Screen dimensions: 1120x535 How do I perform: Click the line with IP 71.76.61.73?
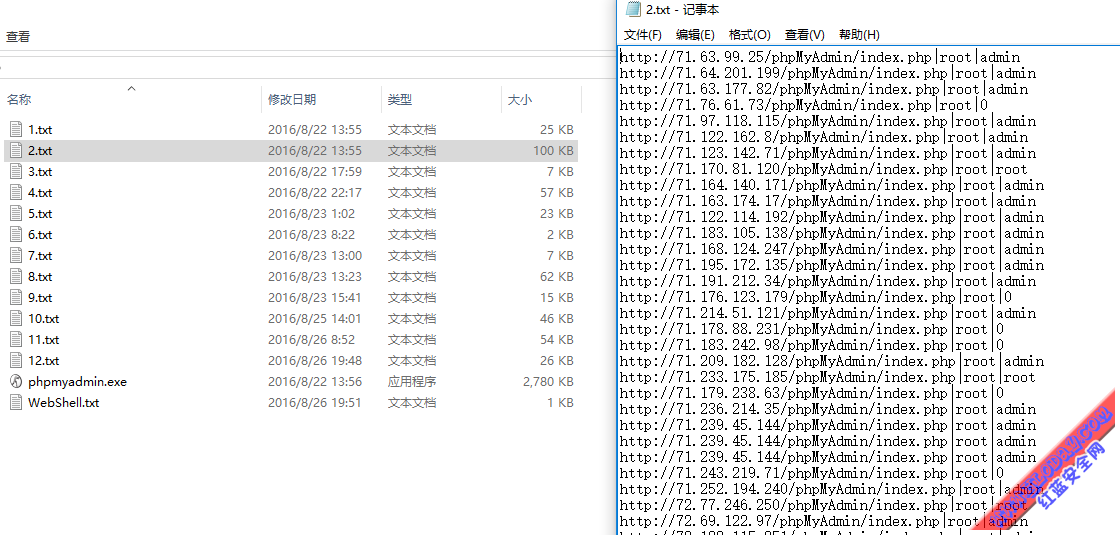(804, 105)
